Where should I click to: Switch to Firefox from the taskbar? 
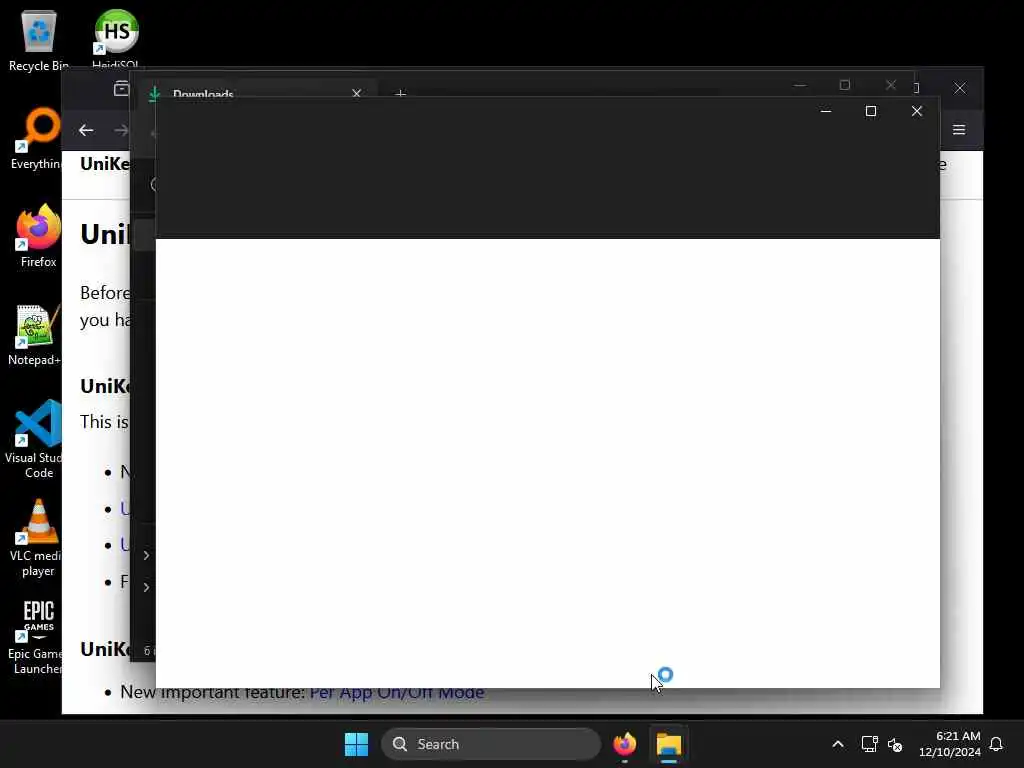pyautogui.click(x=625, y=744)
